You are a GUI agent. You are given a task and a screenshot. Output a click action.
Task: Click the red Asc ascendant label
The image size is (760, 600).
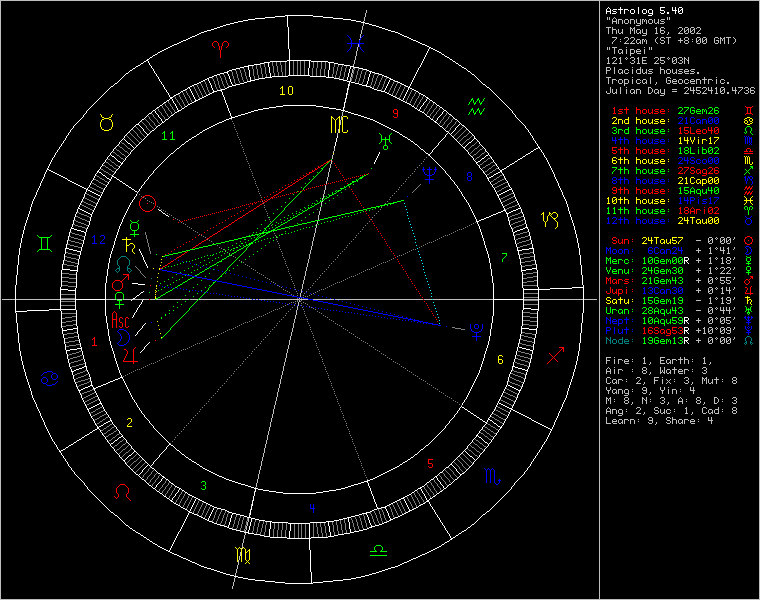pyautogui.click(x=120, y=321)
